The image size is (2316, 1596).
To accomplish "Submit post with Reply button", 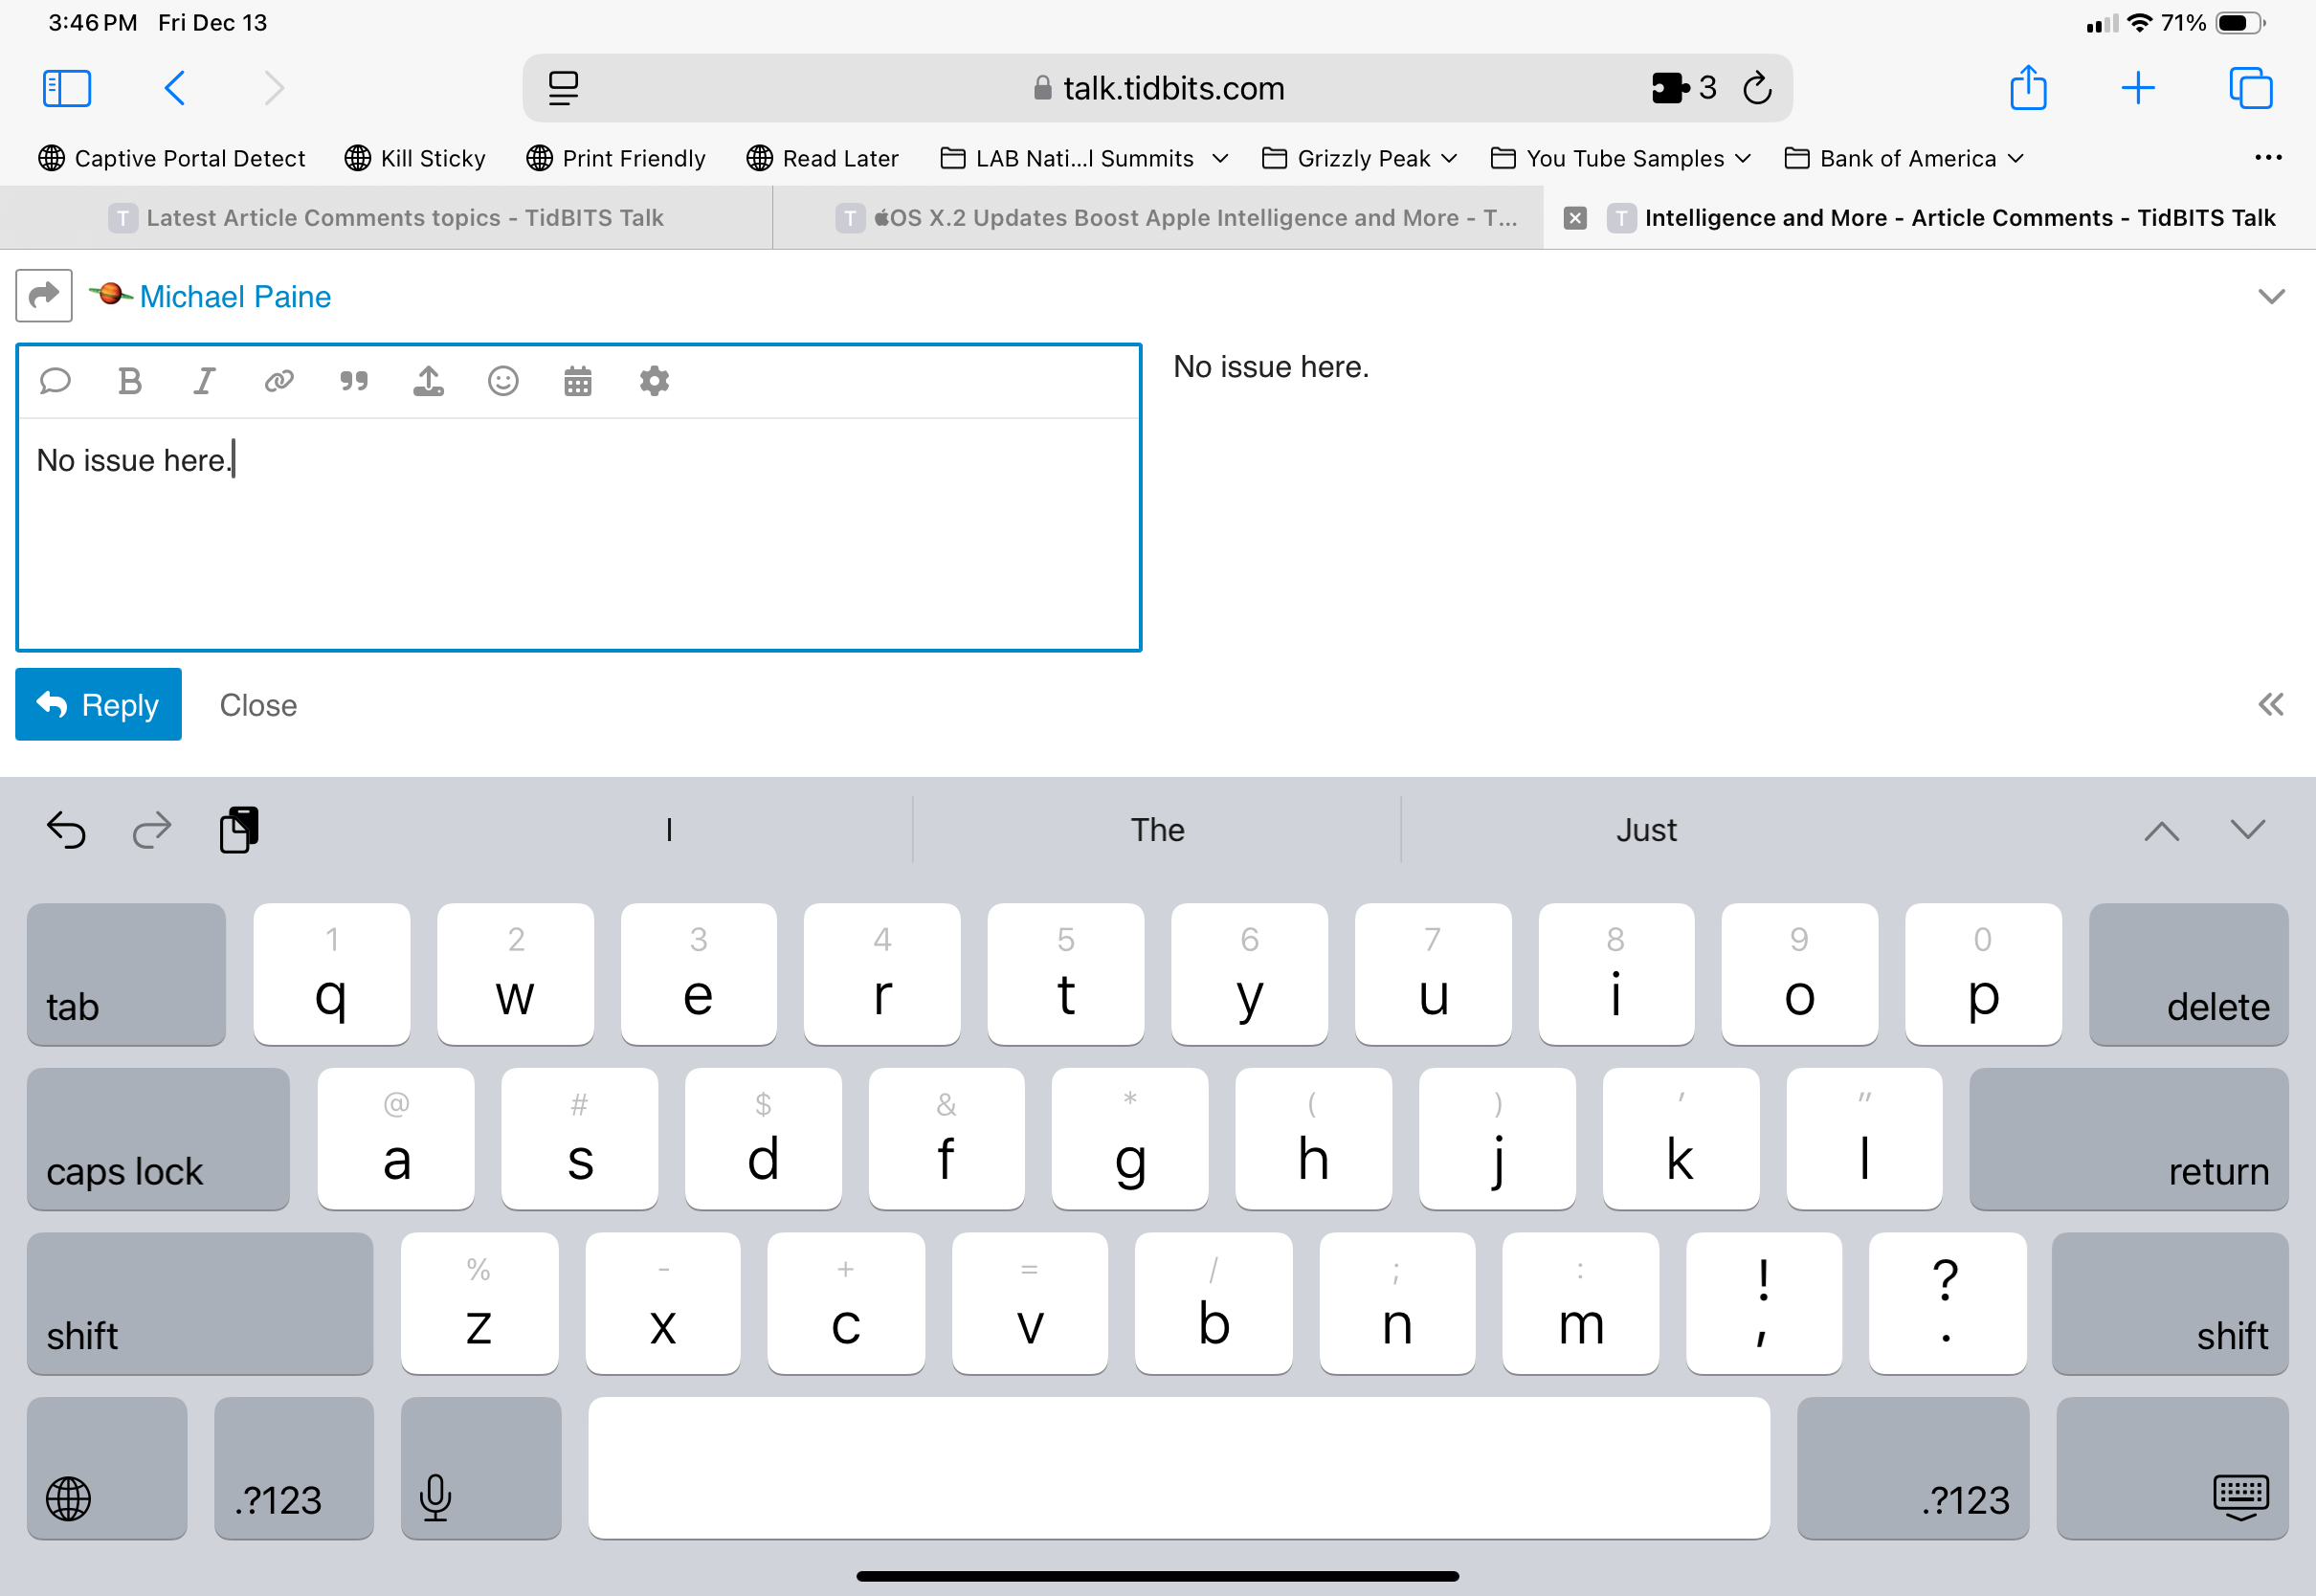I will (x=98, y=705).
